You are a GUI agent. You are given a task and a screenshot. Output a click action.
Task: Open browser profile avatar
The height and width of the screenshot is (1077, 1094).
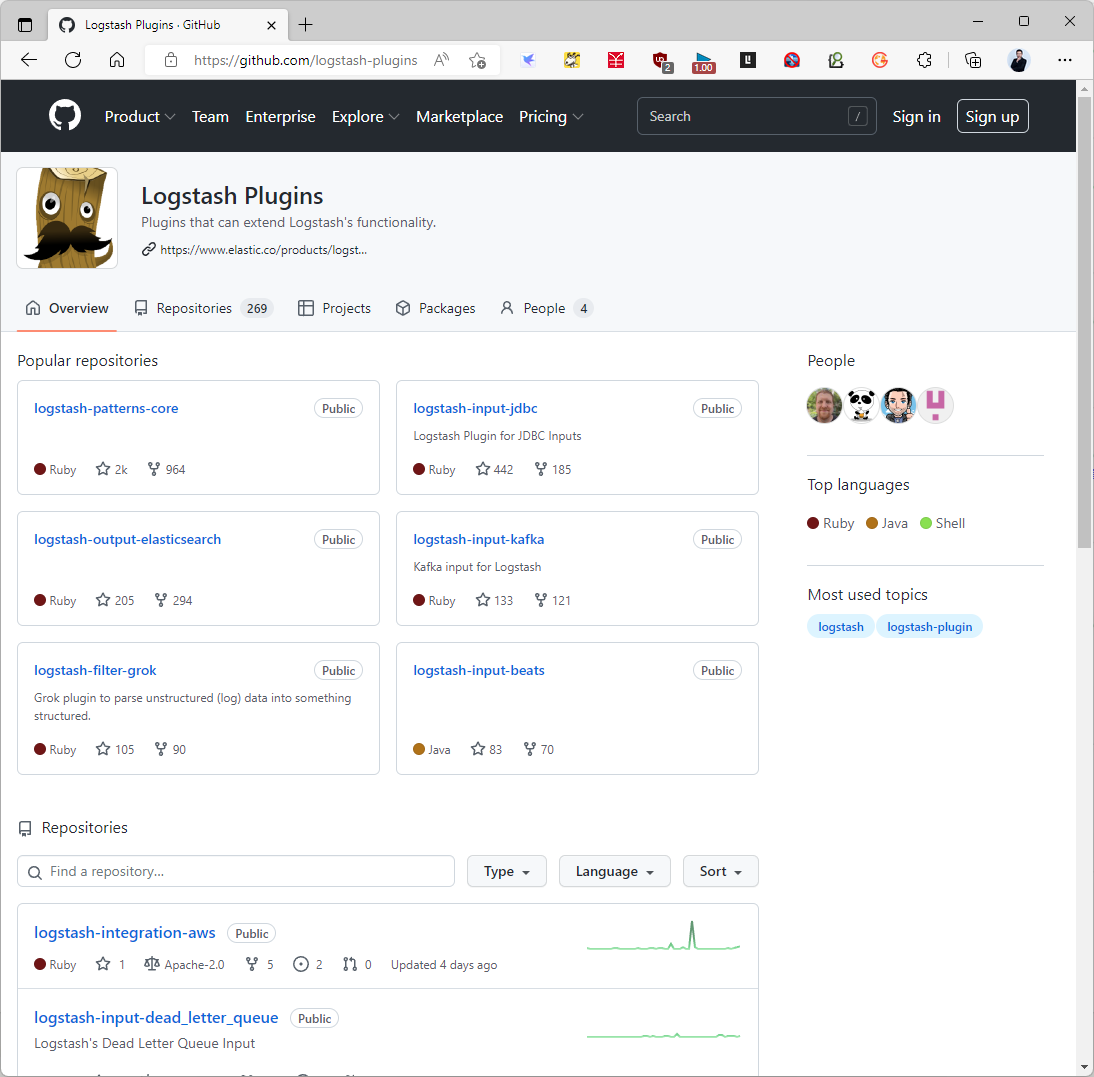click(x=1019, y=61)
